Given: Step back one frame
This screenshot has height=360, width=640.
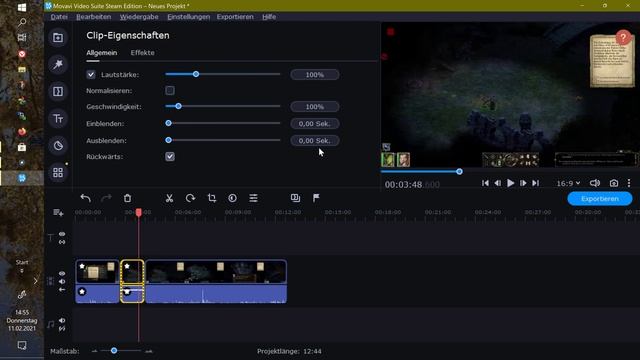Looking at the screenshot, I should 498,183.
